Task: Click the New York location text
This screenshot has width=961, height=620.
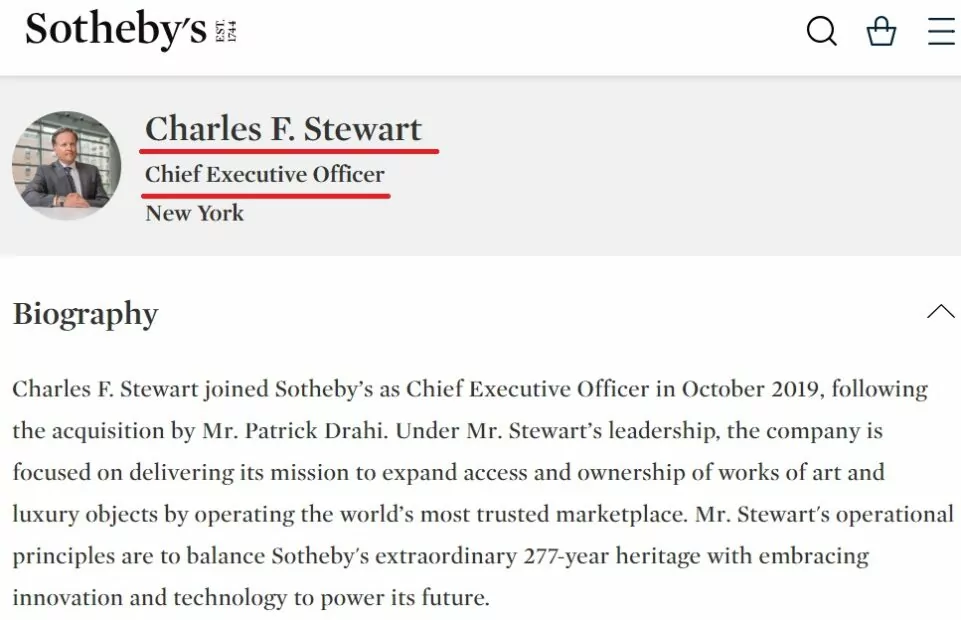Action: point(194,213)
